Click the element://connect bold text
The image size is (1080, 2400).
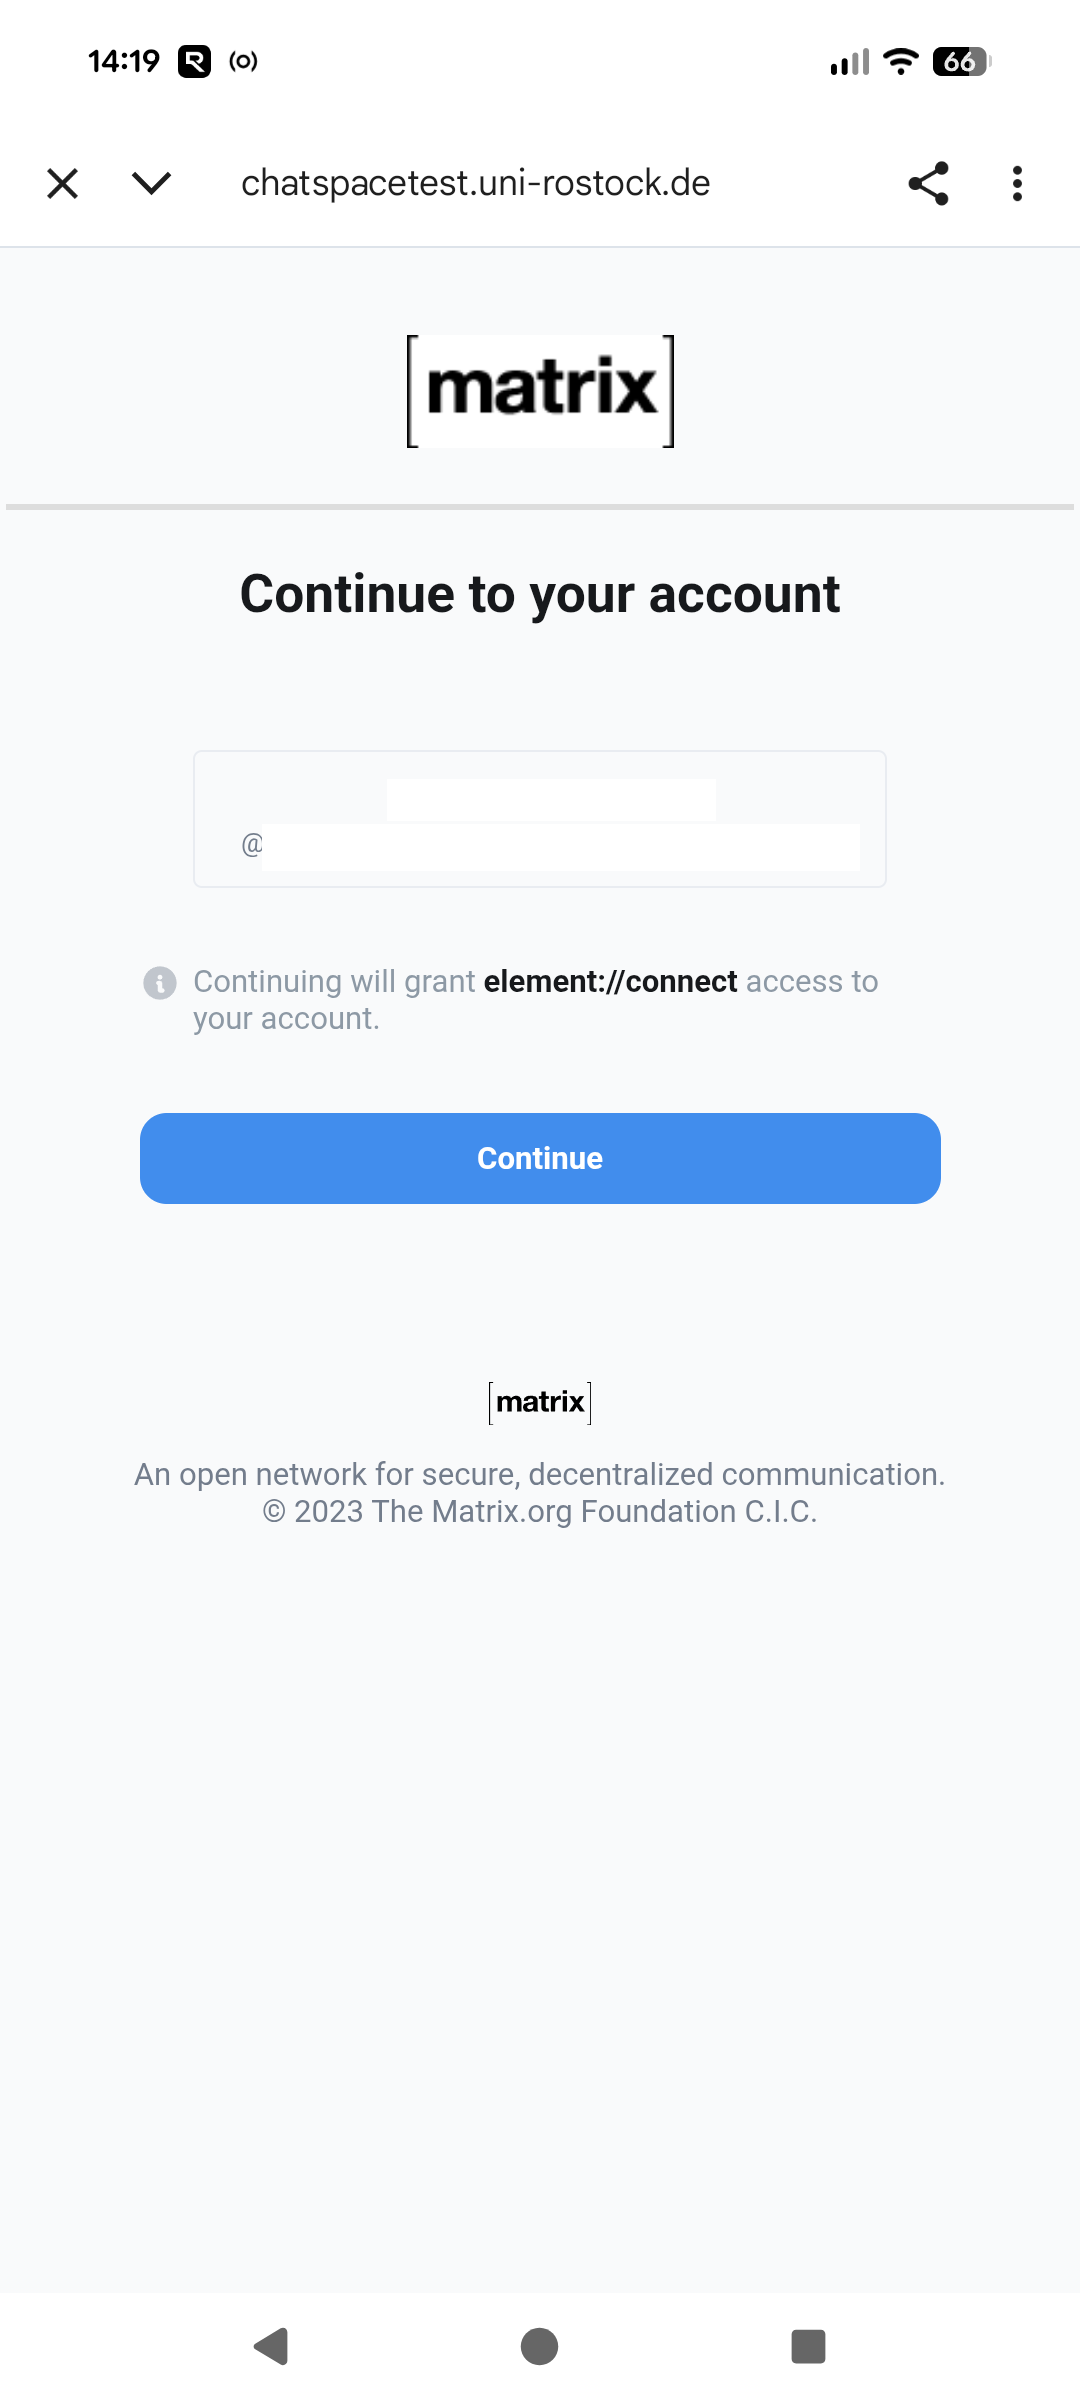610,982
